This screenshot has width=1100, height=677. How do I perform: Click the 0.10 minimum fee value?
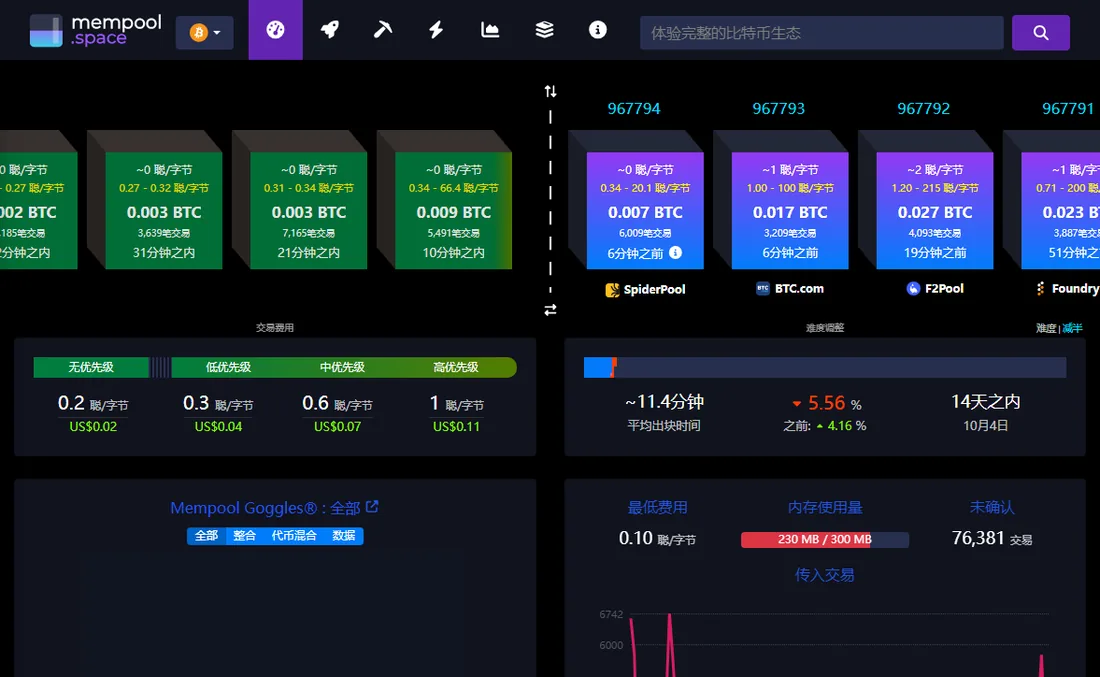(x=657, y=538)
